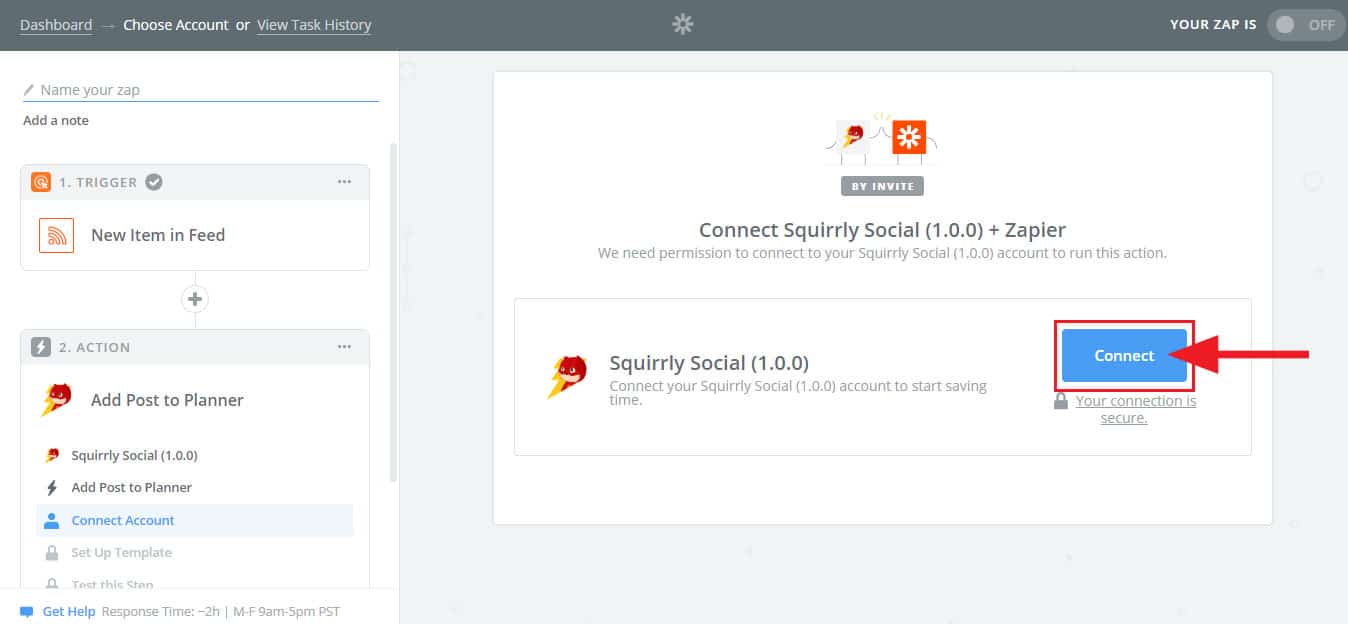Open the Action step options menu

click(x=344, y=347)
